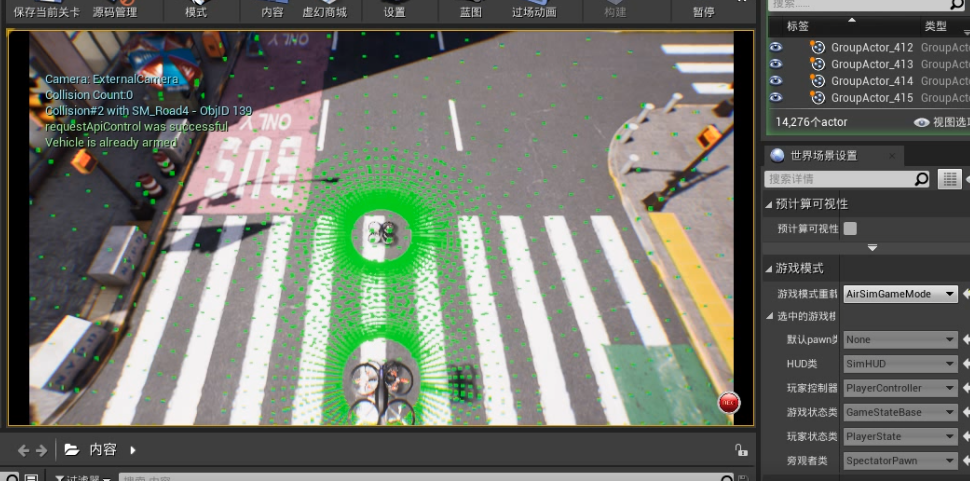
Task: Toggle visibility eye for GroupActor_414
Action: click(776, 80)
